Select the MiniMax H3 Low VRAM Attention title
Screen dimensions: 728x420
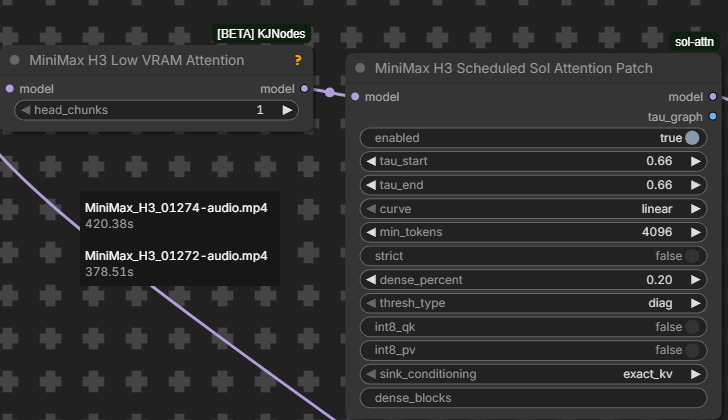[136, 60]
